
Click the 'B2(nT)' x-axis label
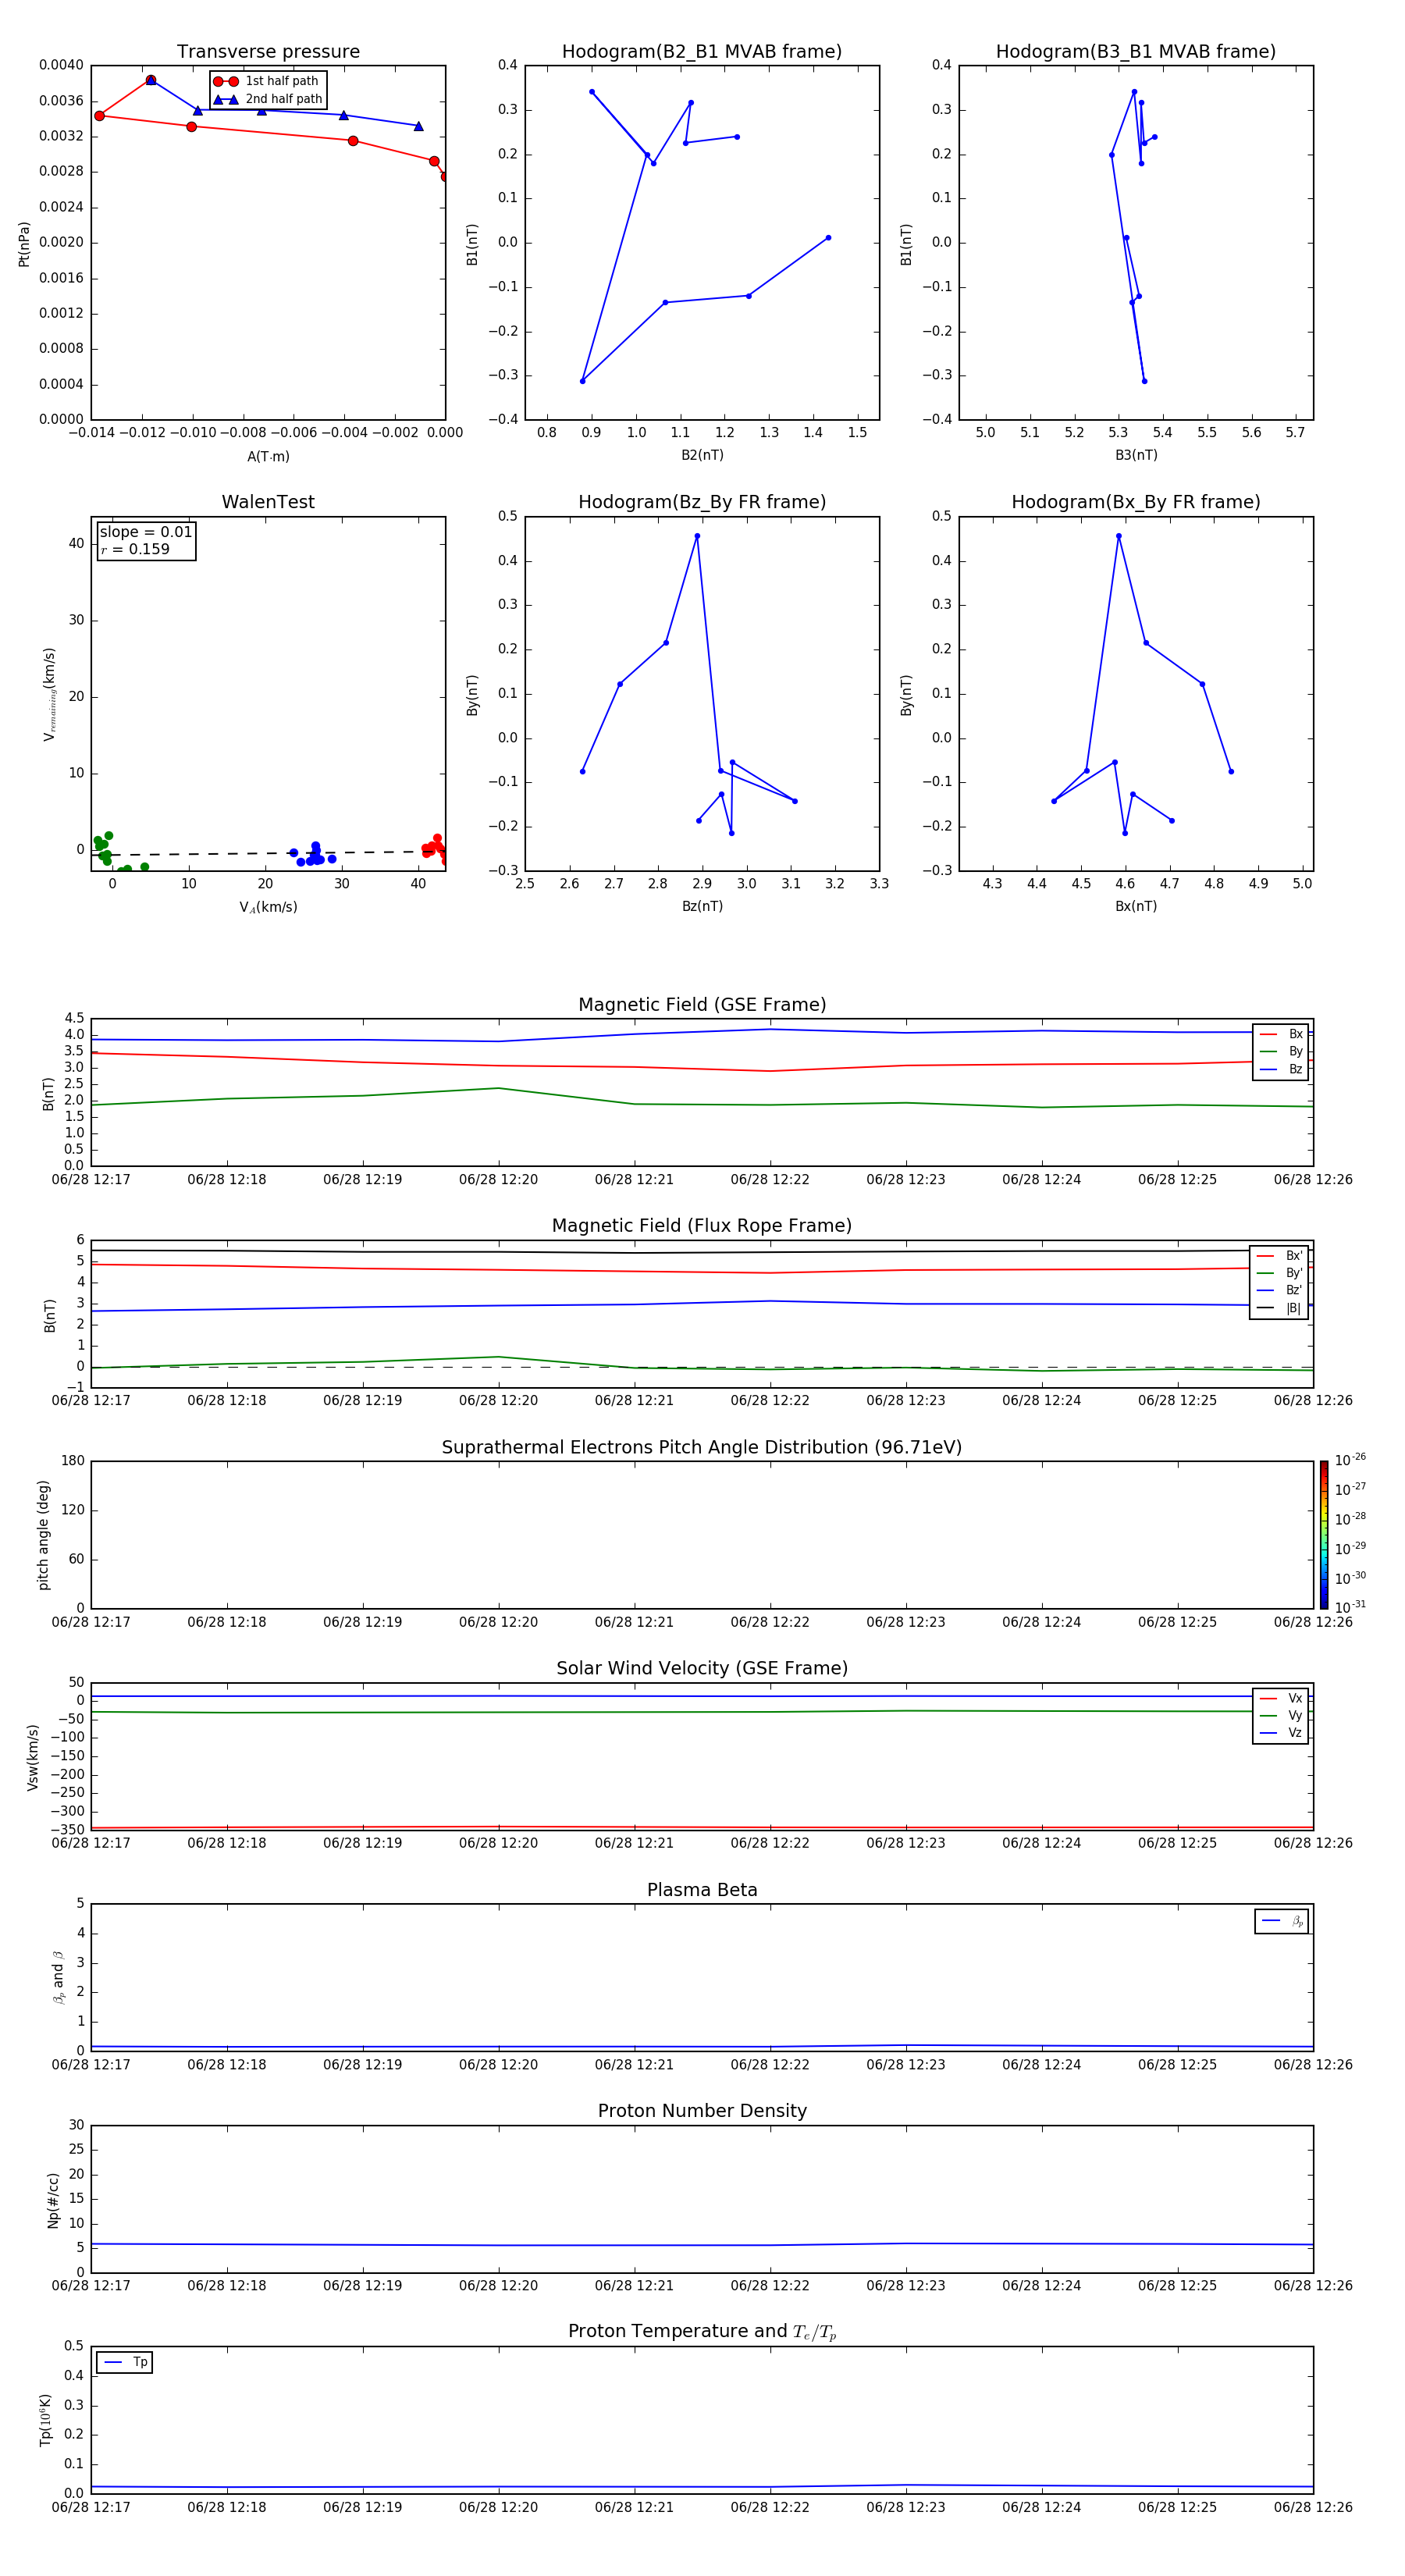pos(702,455)
